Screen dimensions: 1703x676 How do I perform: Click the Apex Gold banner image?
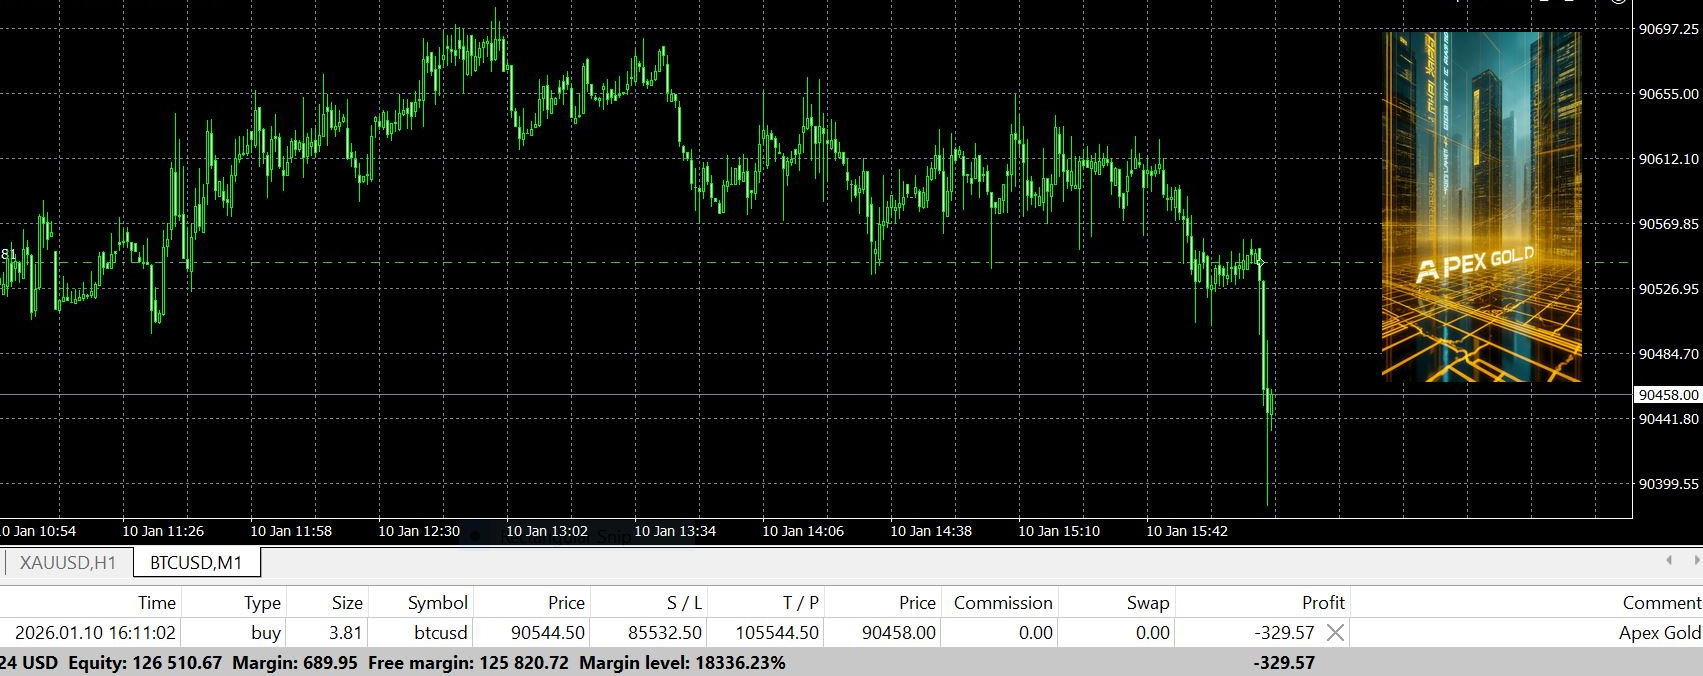[1481, 206]
